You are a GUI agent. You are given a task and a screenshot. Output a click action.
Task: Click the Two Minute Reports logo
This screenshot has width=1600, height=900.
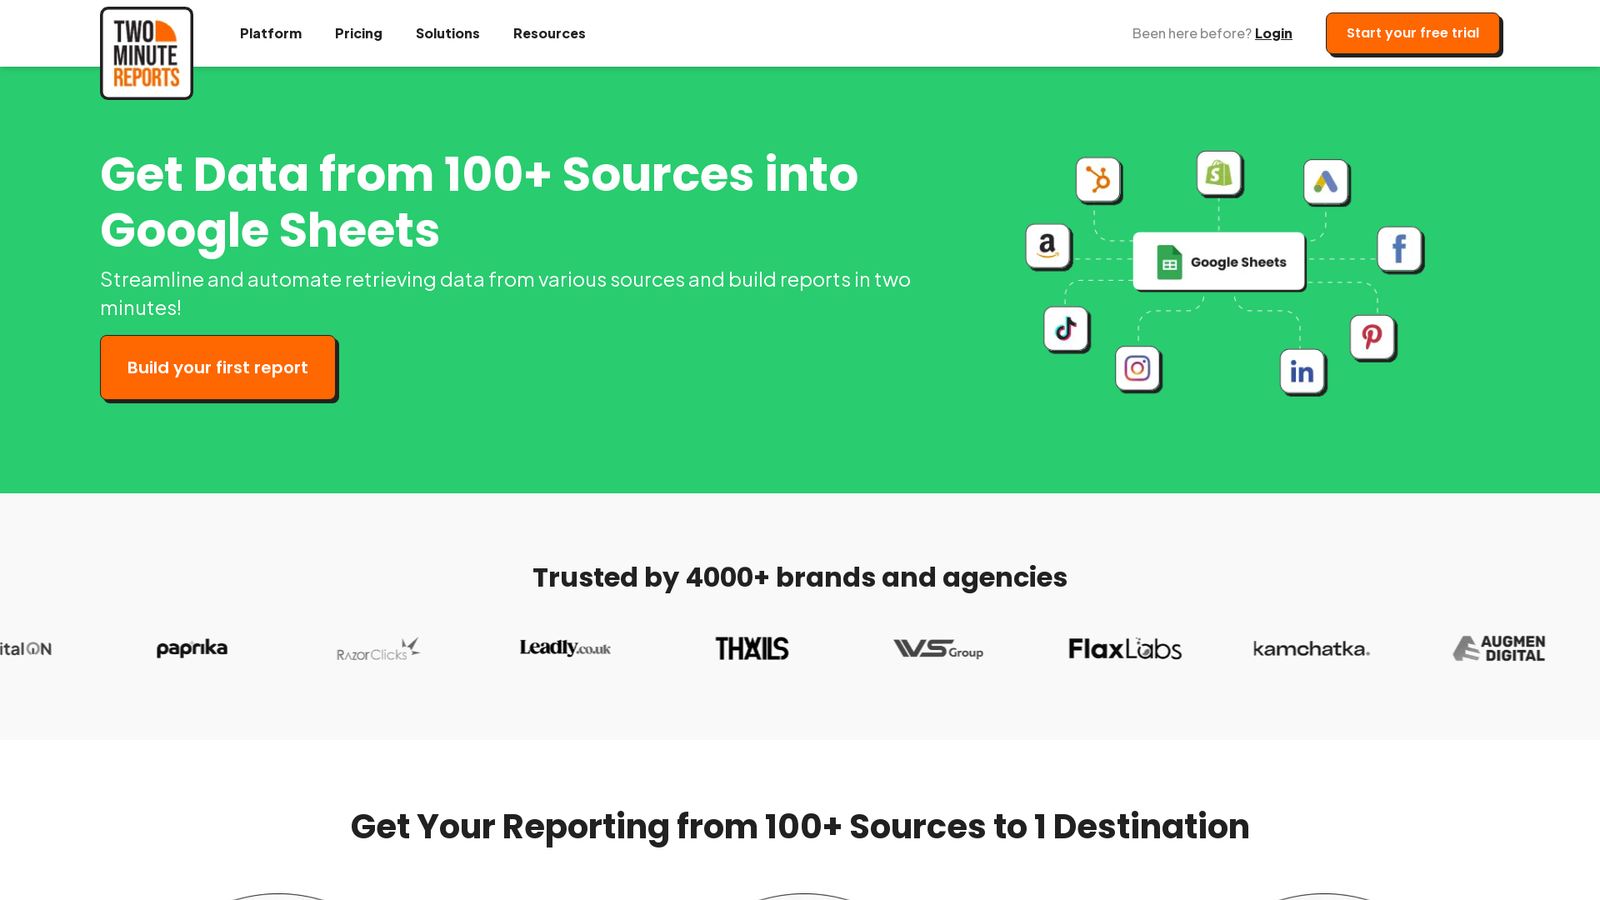tap(146, 53)
